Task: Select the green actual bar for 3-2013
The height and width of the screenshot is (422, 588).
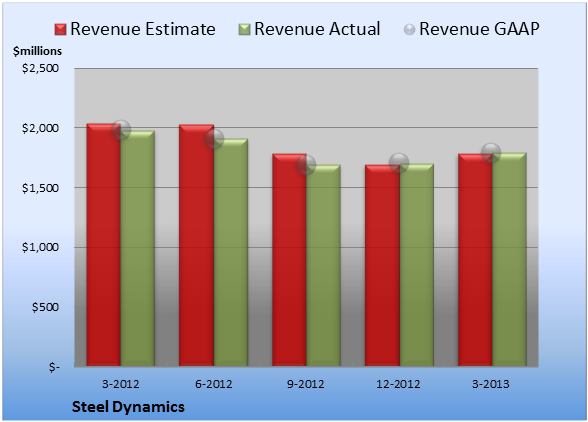Action: 509,260
